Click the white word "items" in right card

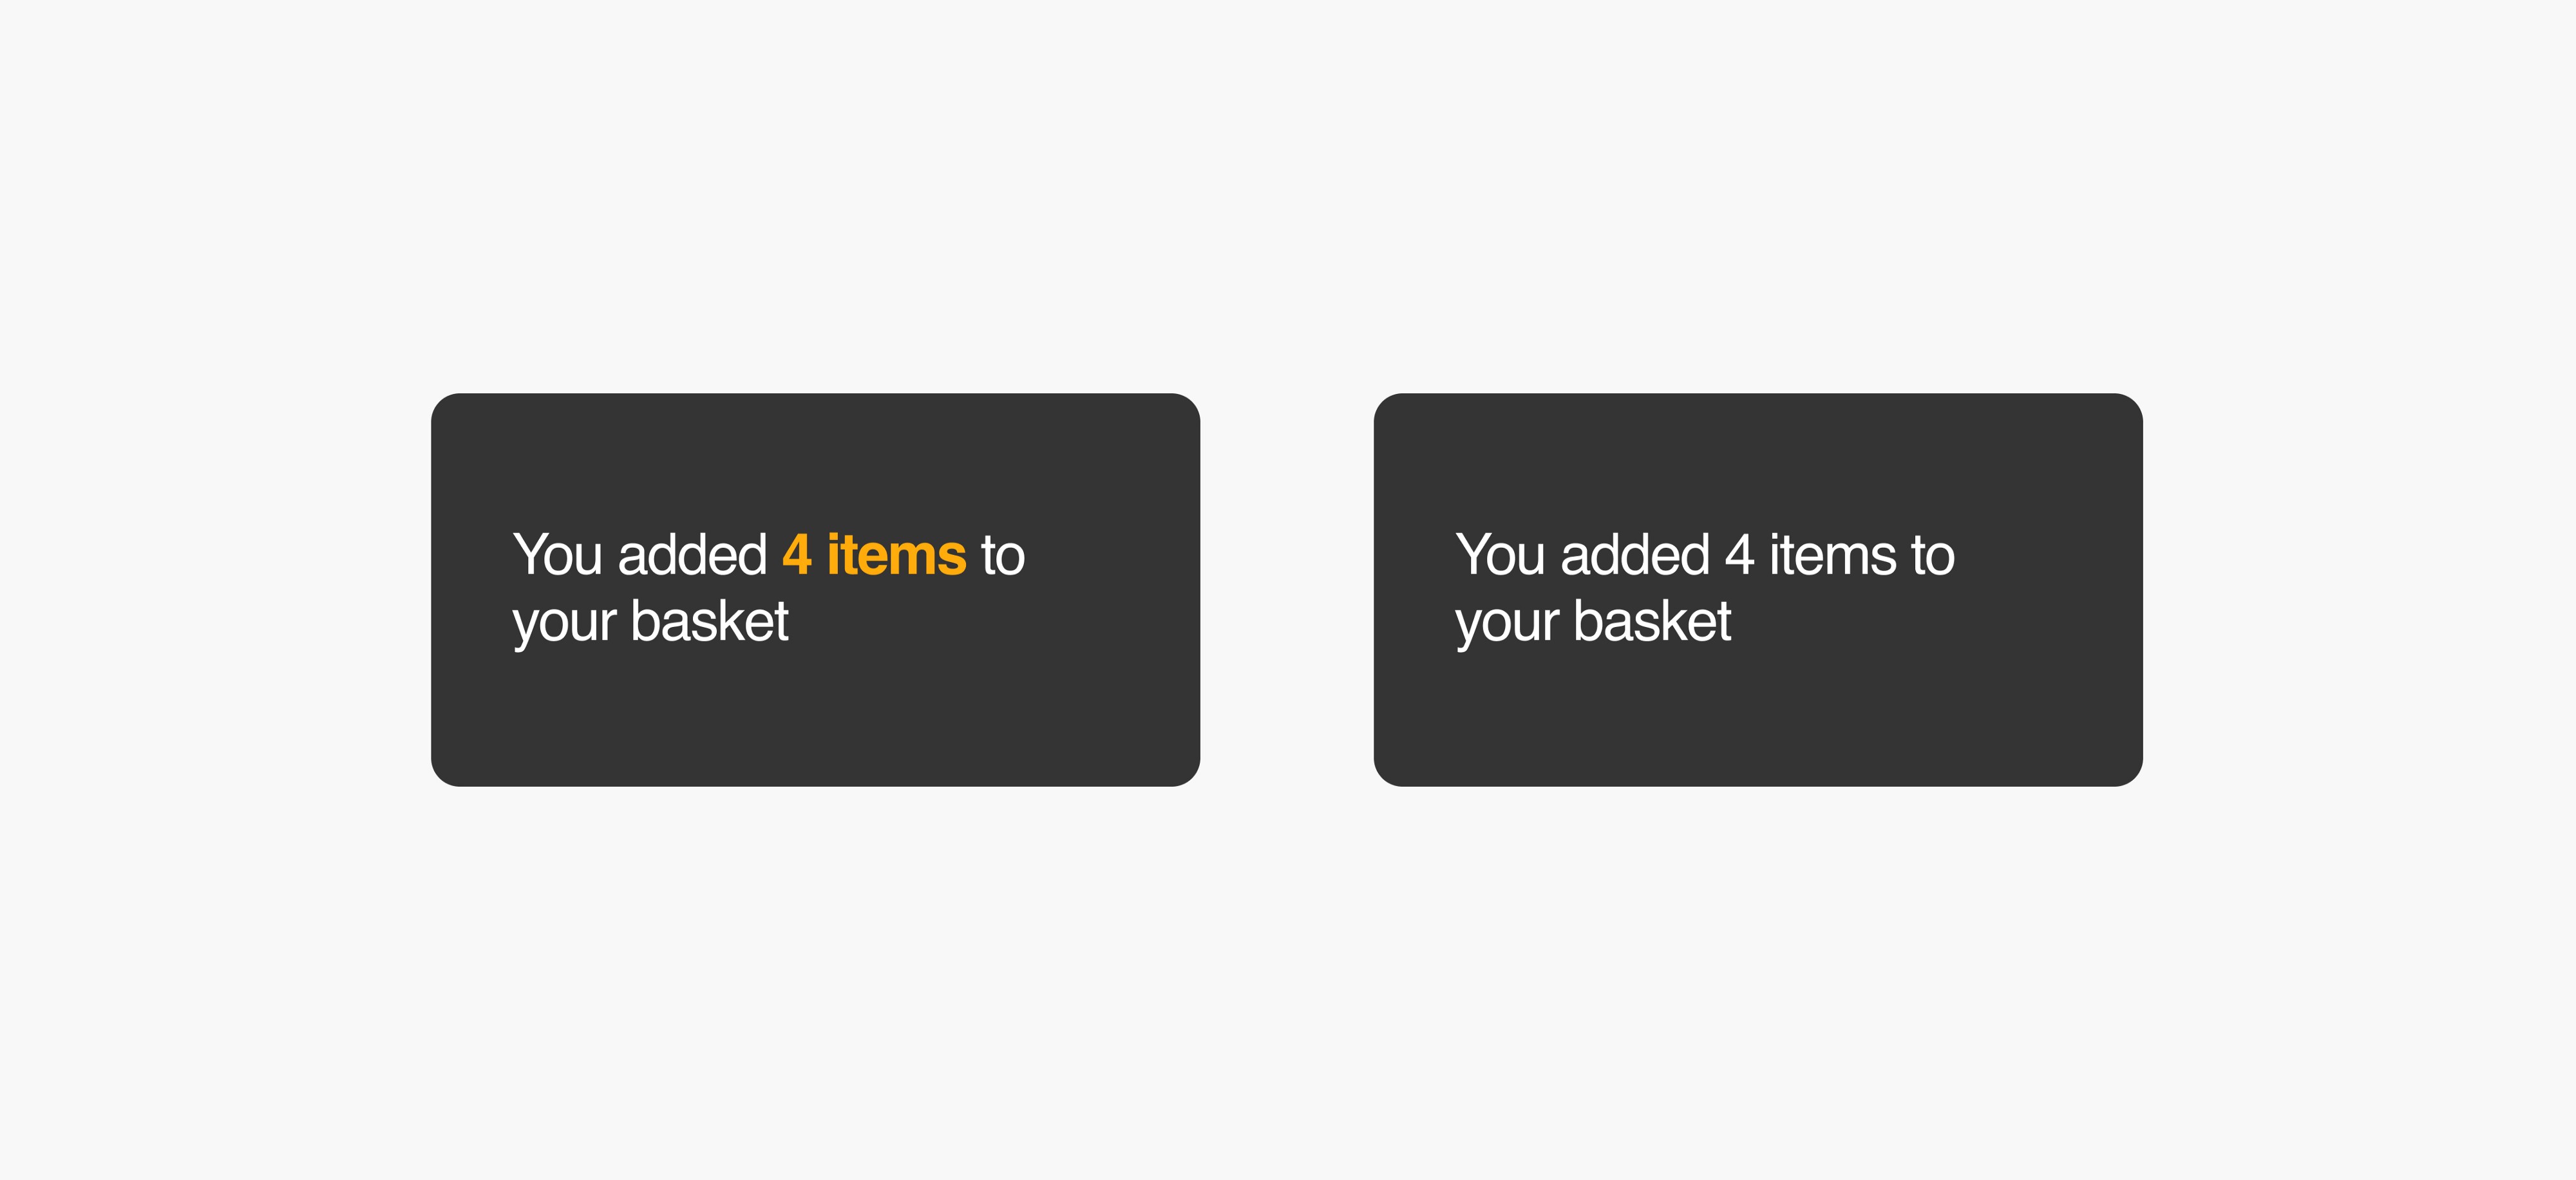(x=1833, y=555)
